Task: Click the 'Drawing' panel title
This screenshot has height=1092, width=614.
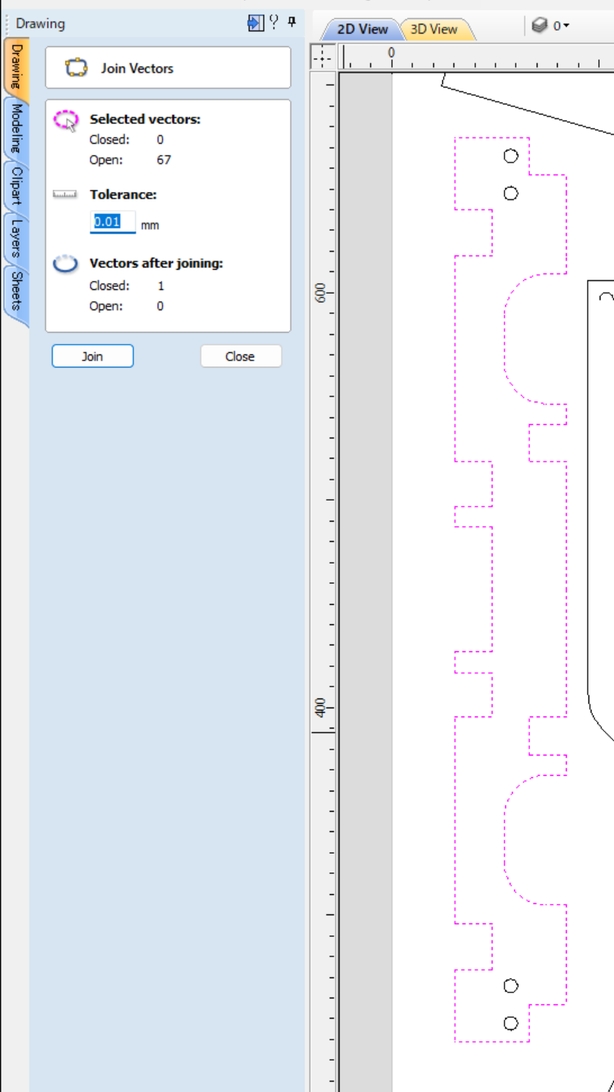Action: [x=40, y=23]
